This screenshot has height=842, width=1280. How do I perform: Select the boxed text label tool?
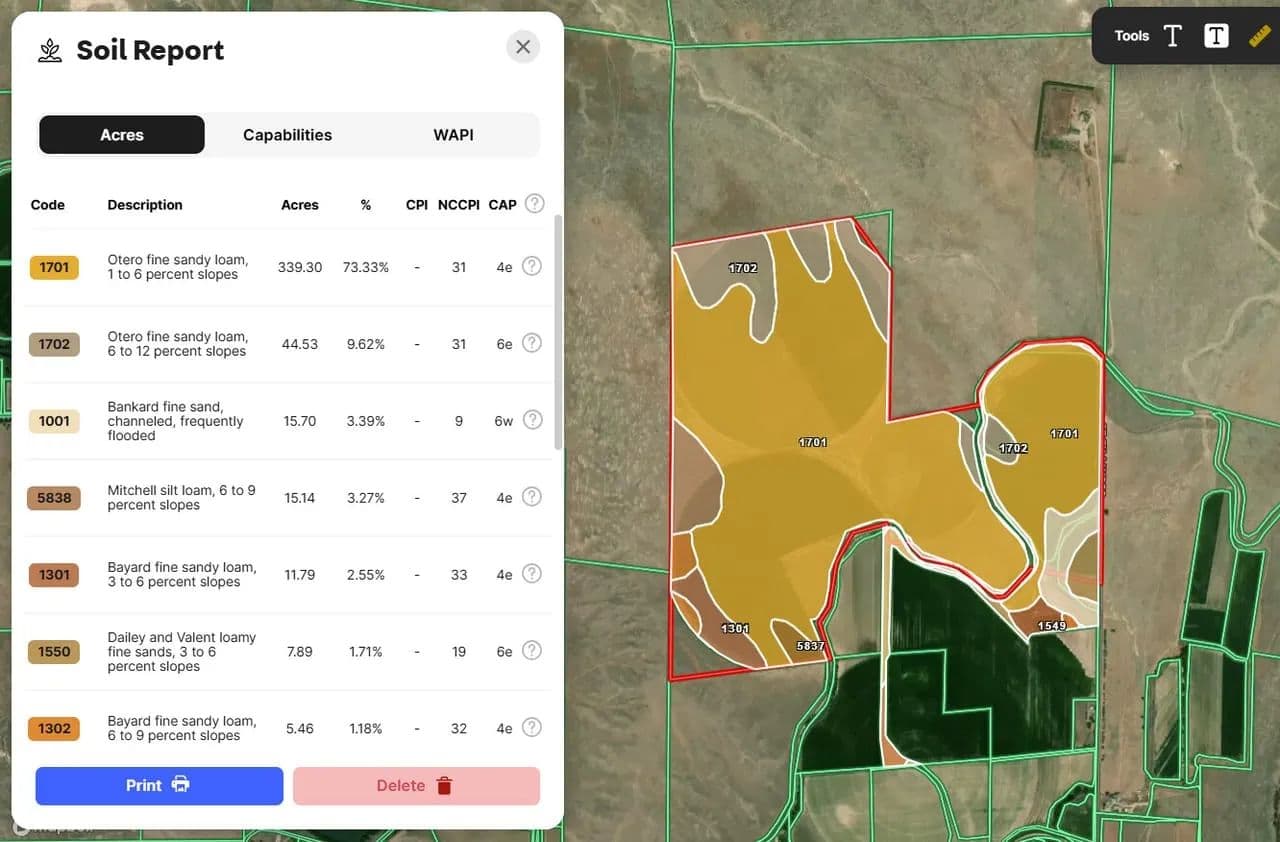tap(1216, 36)
